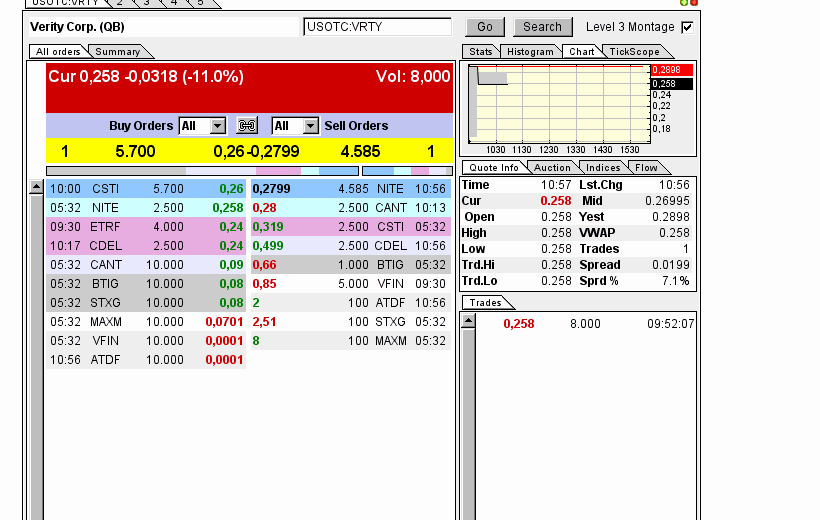Switch to workspace tab 2
This screenshot has height=520, width=820.
[120, 3]
